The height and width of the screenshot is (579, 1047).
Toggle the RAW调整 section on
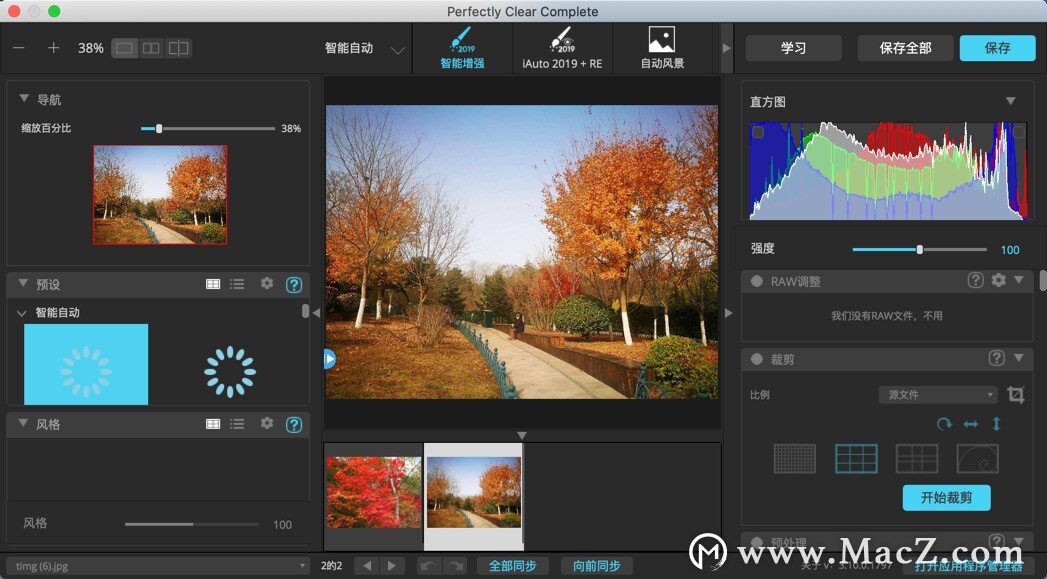pos(757,281)
